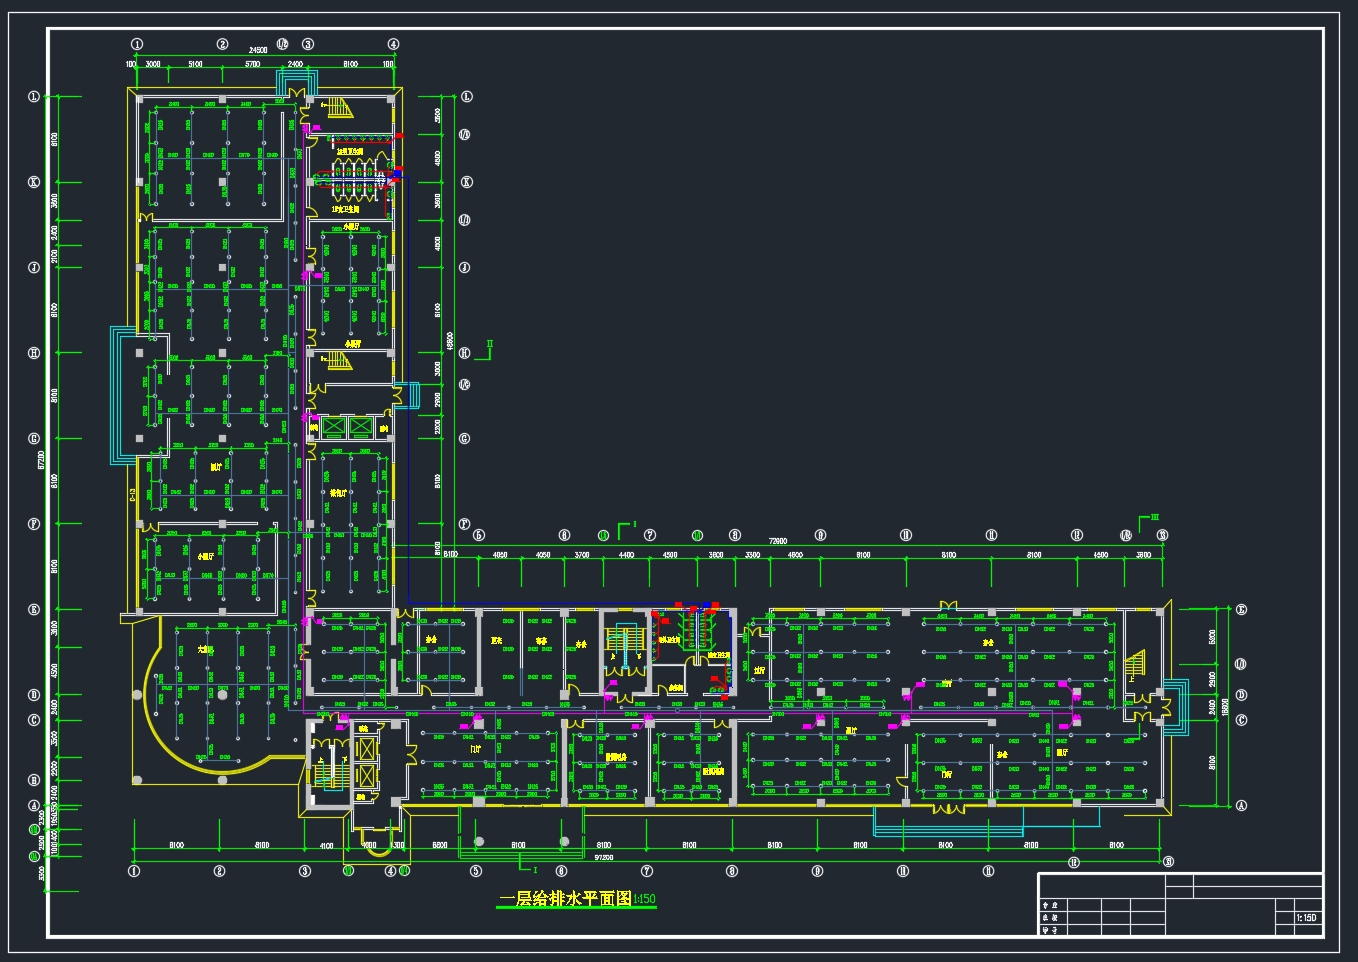Select the 24500 overall dimension at top

point(257,50)
